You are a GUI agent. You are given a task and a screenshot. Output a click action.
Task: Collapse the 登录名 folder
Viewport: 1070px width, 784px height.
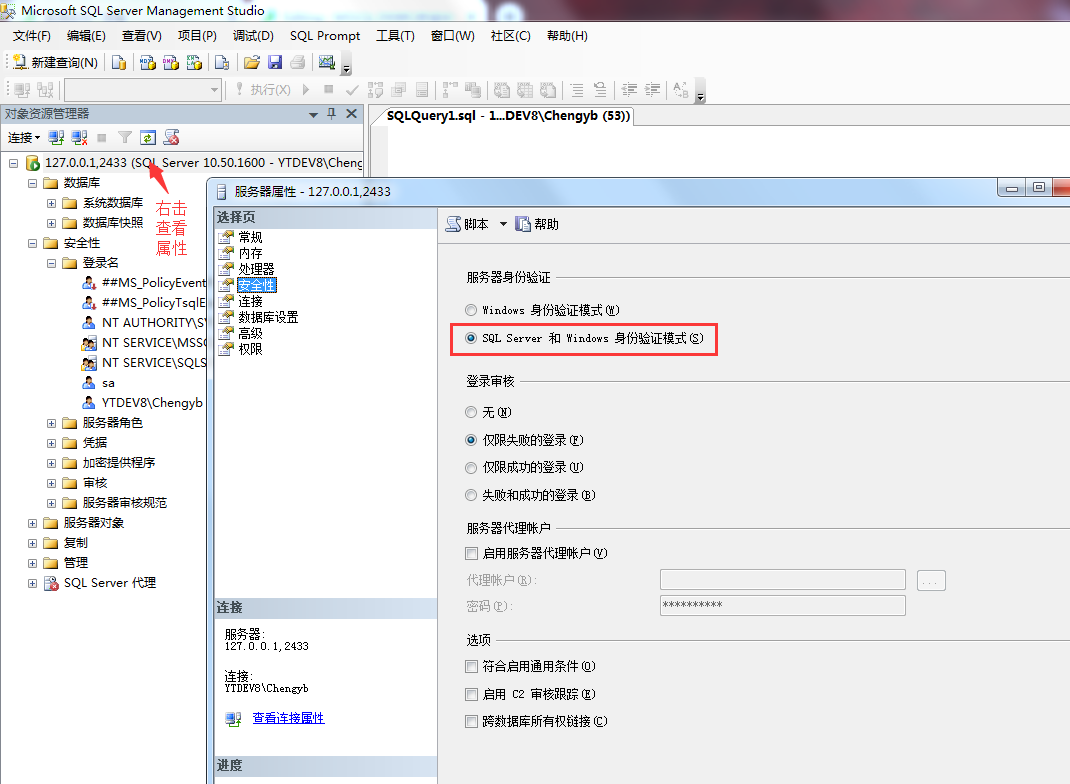[51, 263]
